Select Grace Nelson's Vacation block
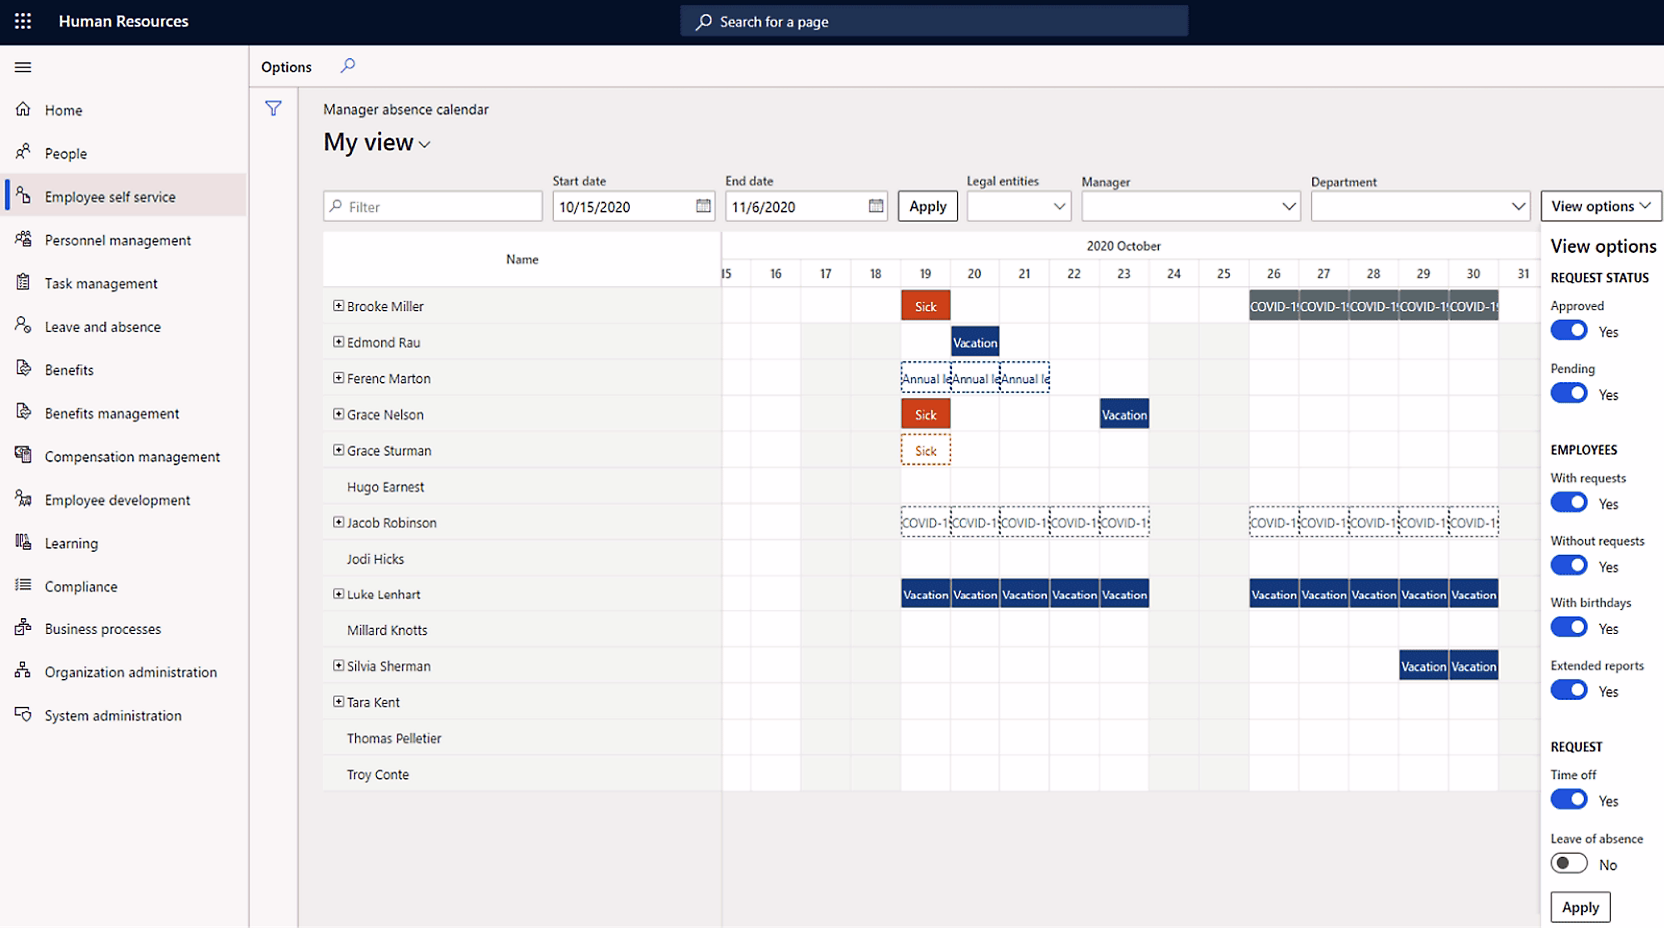 (1124, 415)
